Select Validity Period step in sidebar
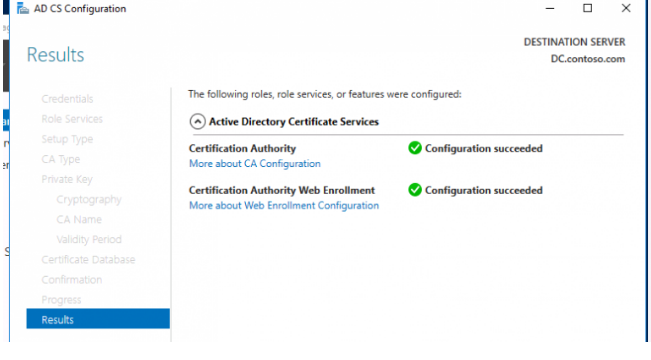The image size is (651, 360). (89, 240)
